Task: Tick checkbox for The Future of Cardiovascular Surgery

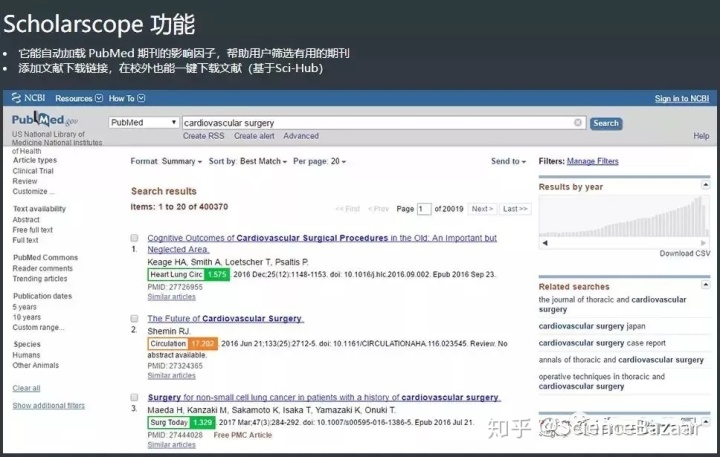Action: pyautogui.click(x=134, y=318)
